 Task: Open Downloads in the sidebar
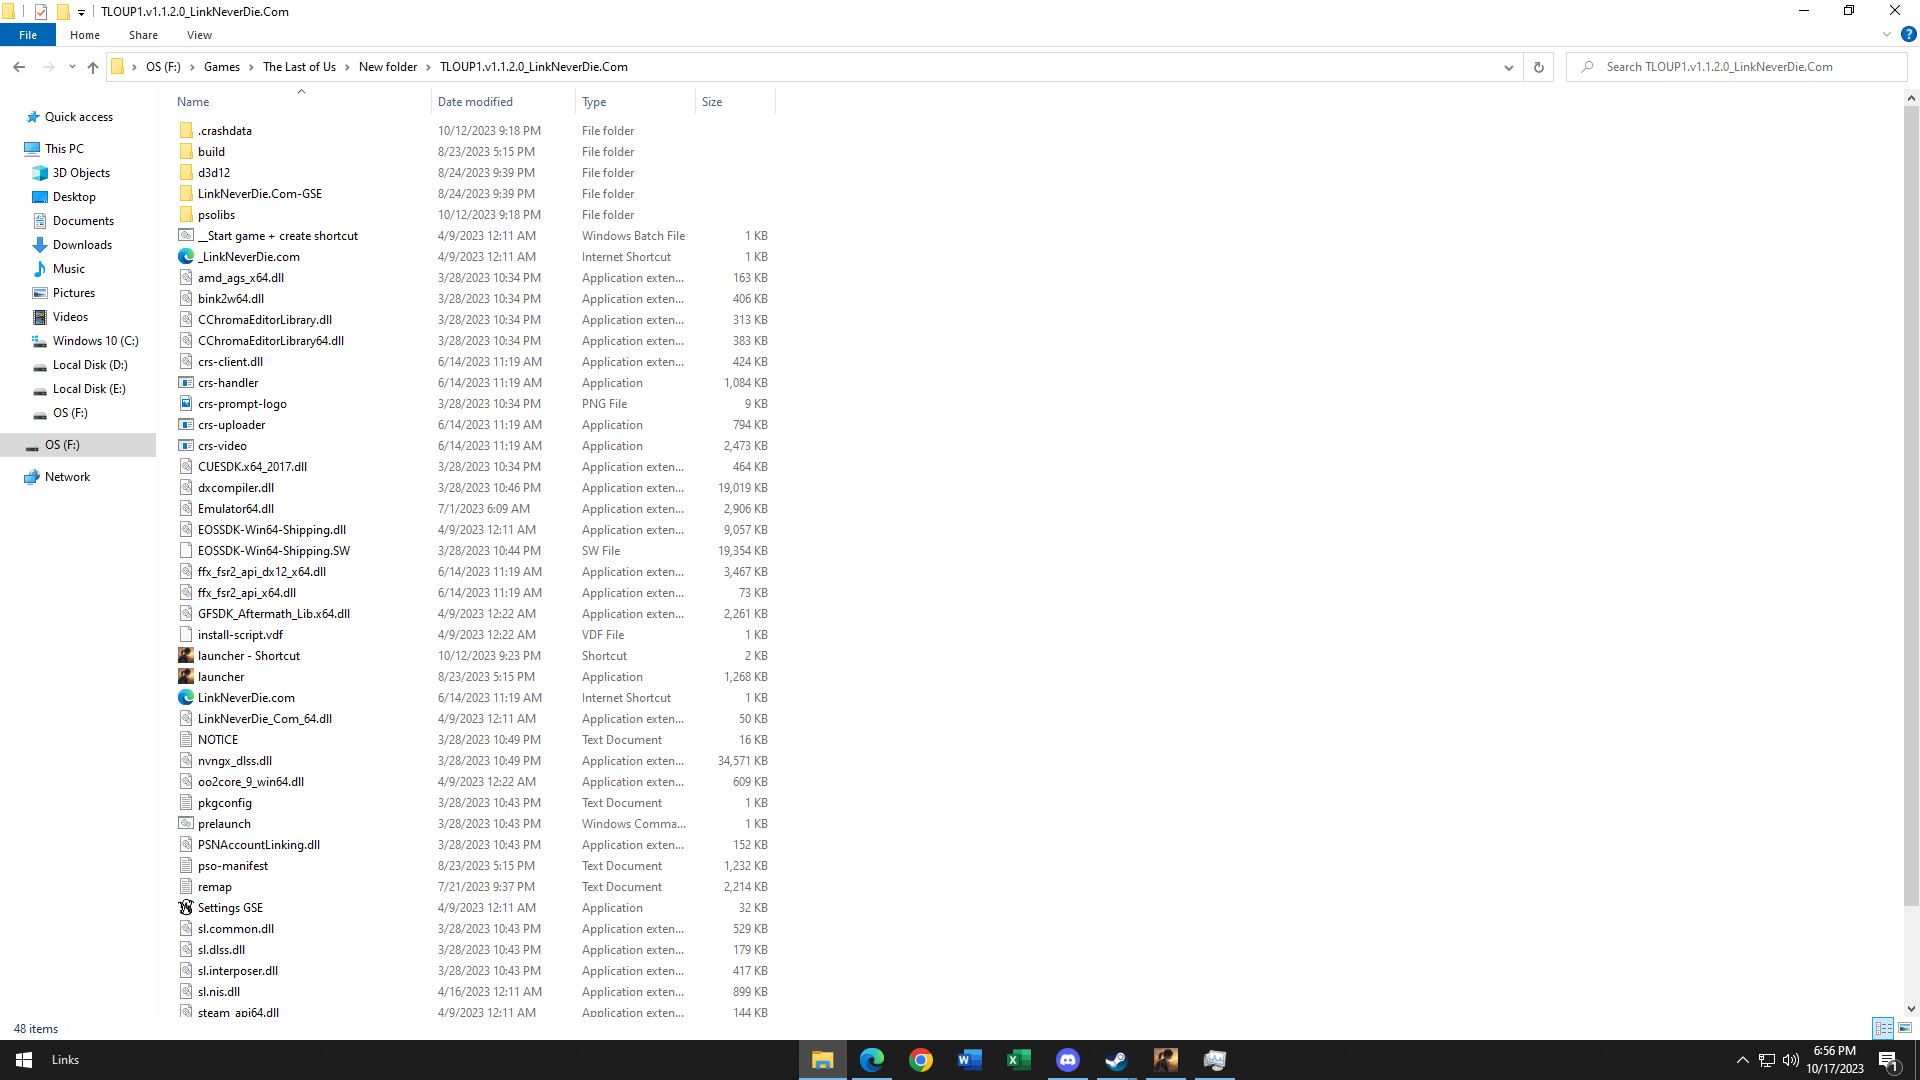(x=82, y=245)
